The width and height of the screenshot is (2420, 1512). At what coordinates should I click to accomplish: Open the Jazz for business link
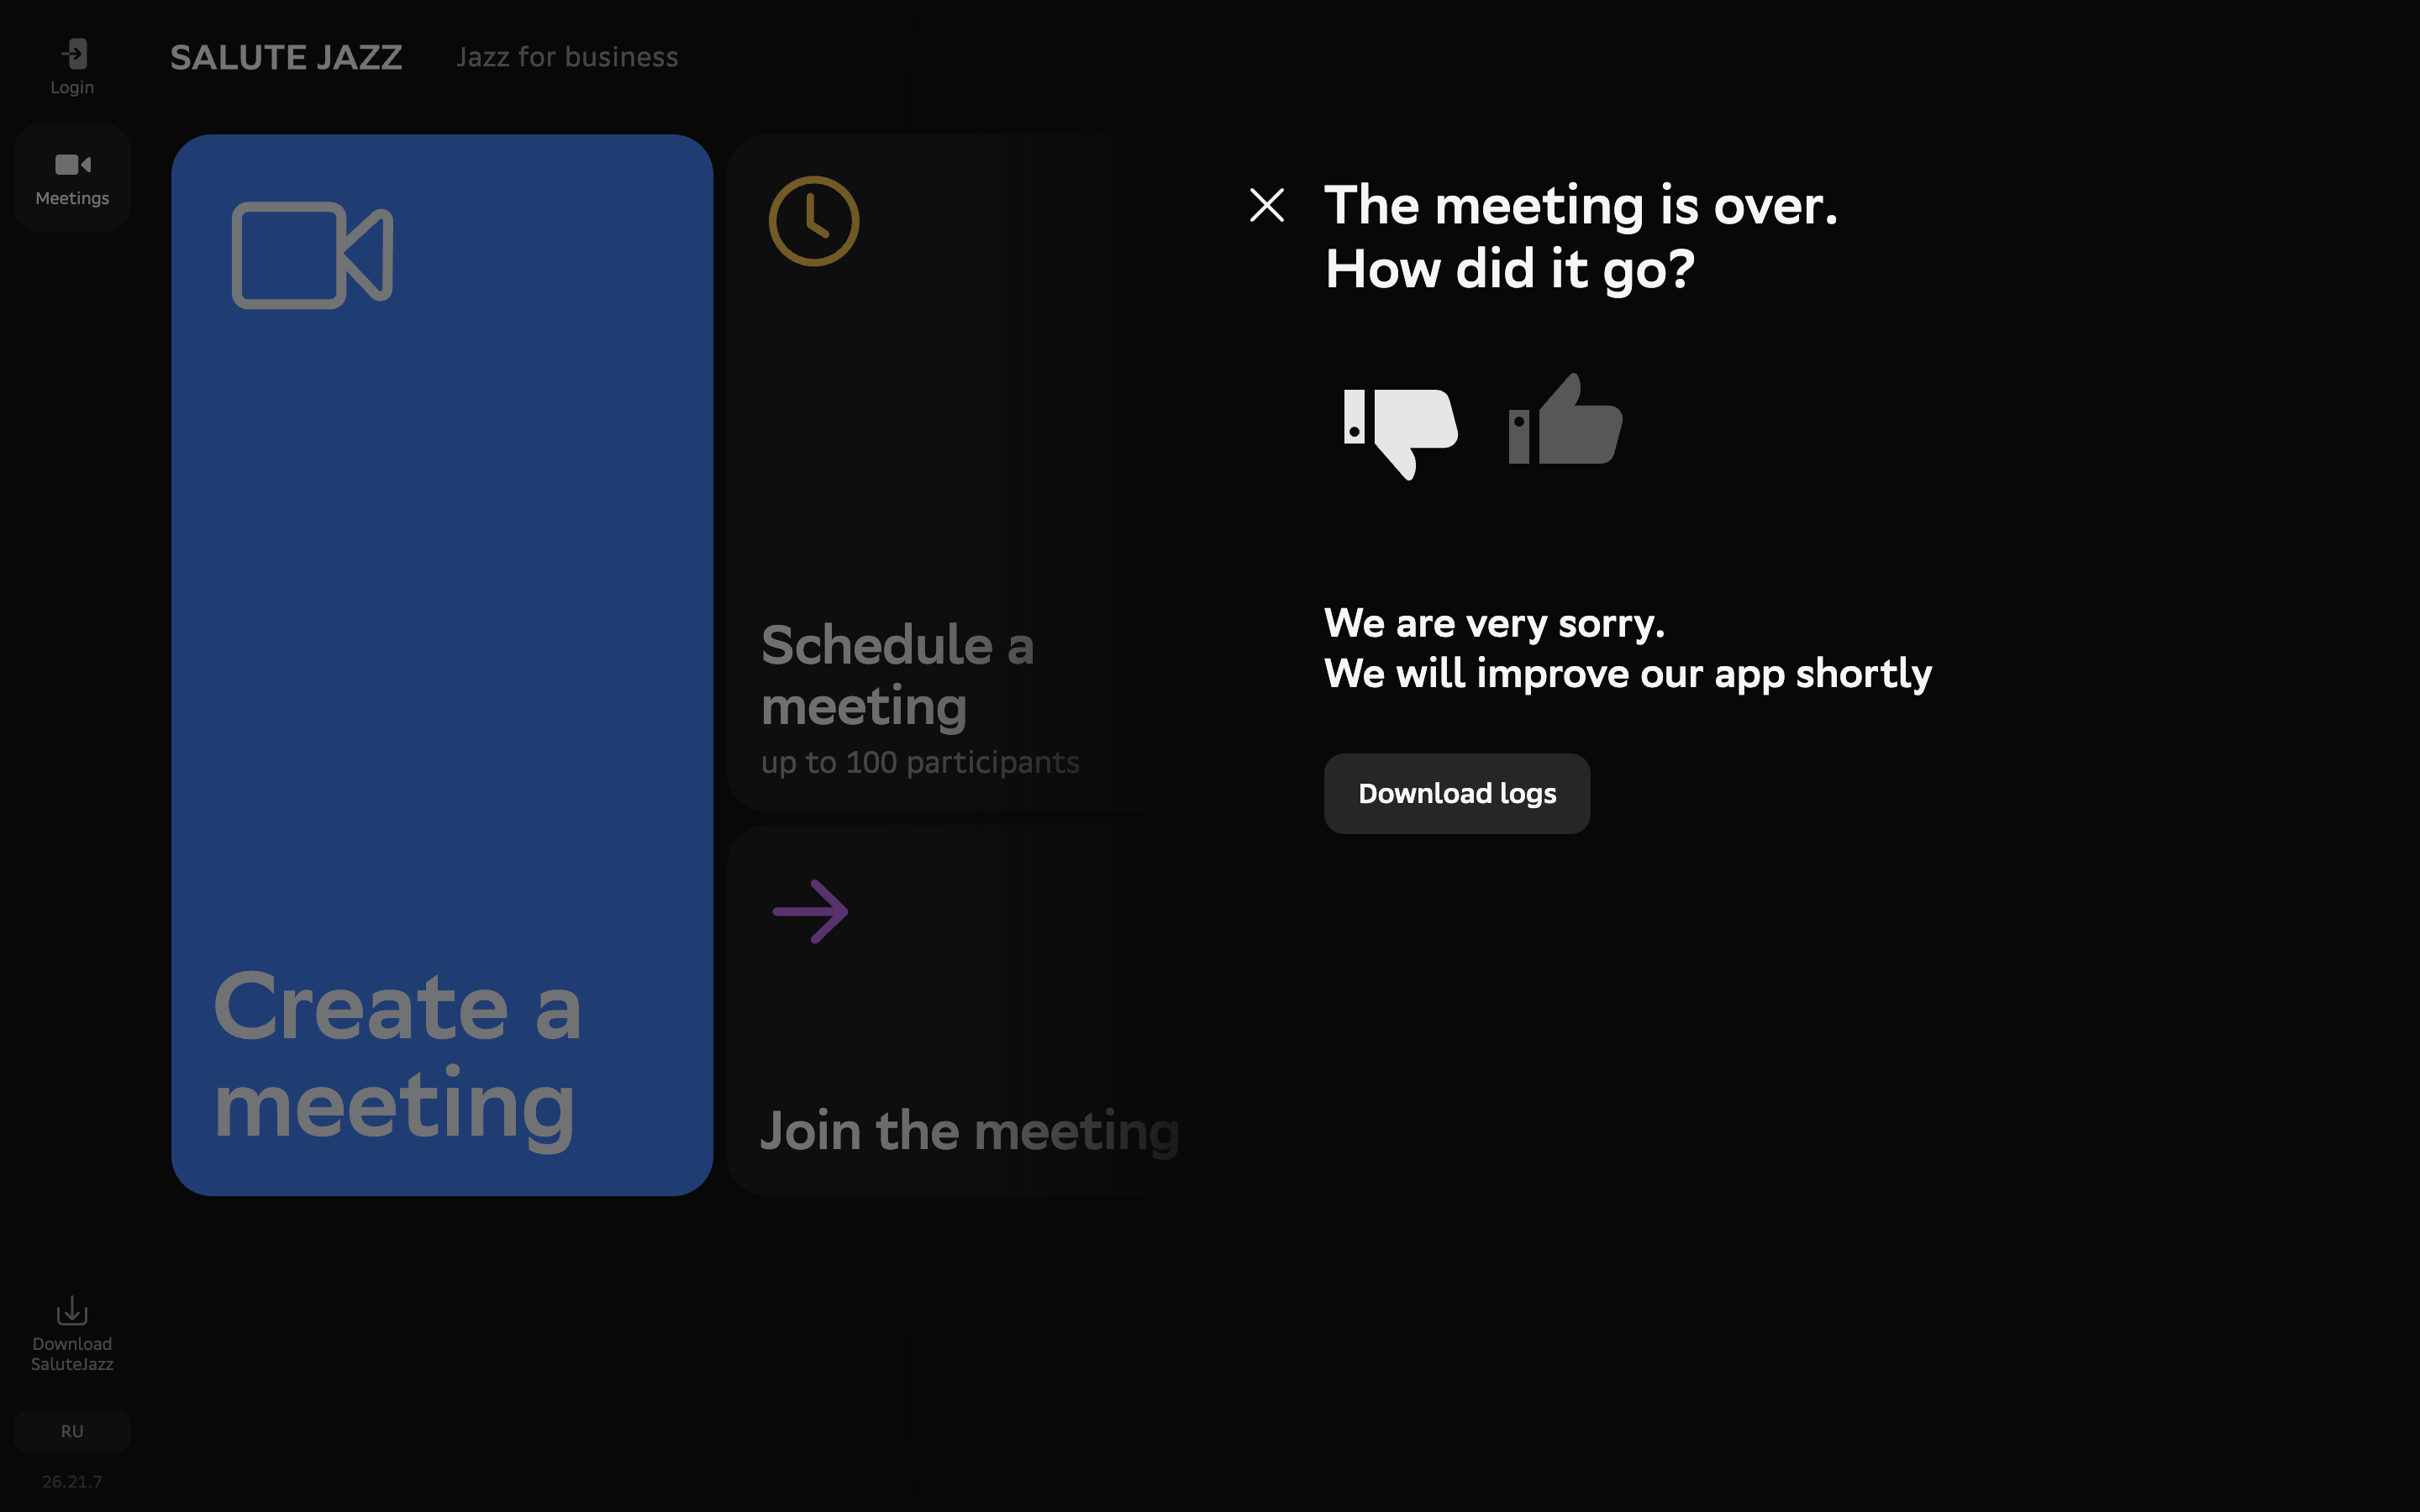(x=567, y=57)
